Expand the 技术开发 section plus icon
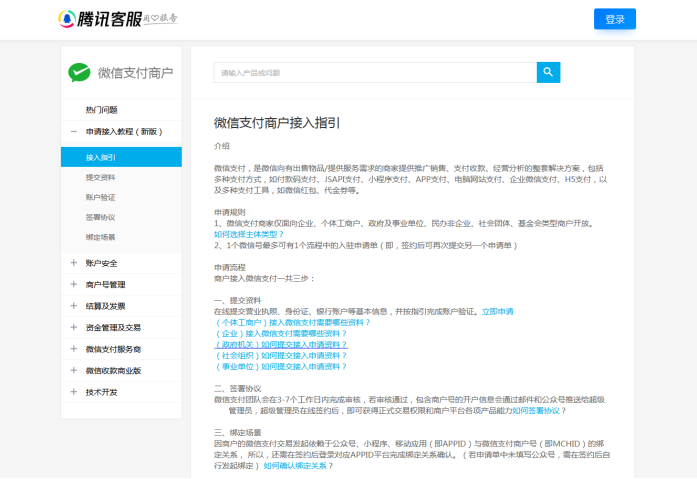This screenshot has width=697, height=479. click(74, 392)
